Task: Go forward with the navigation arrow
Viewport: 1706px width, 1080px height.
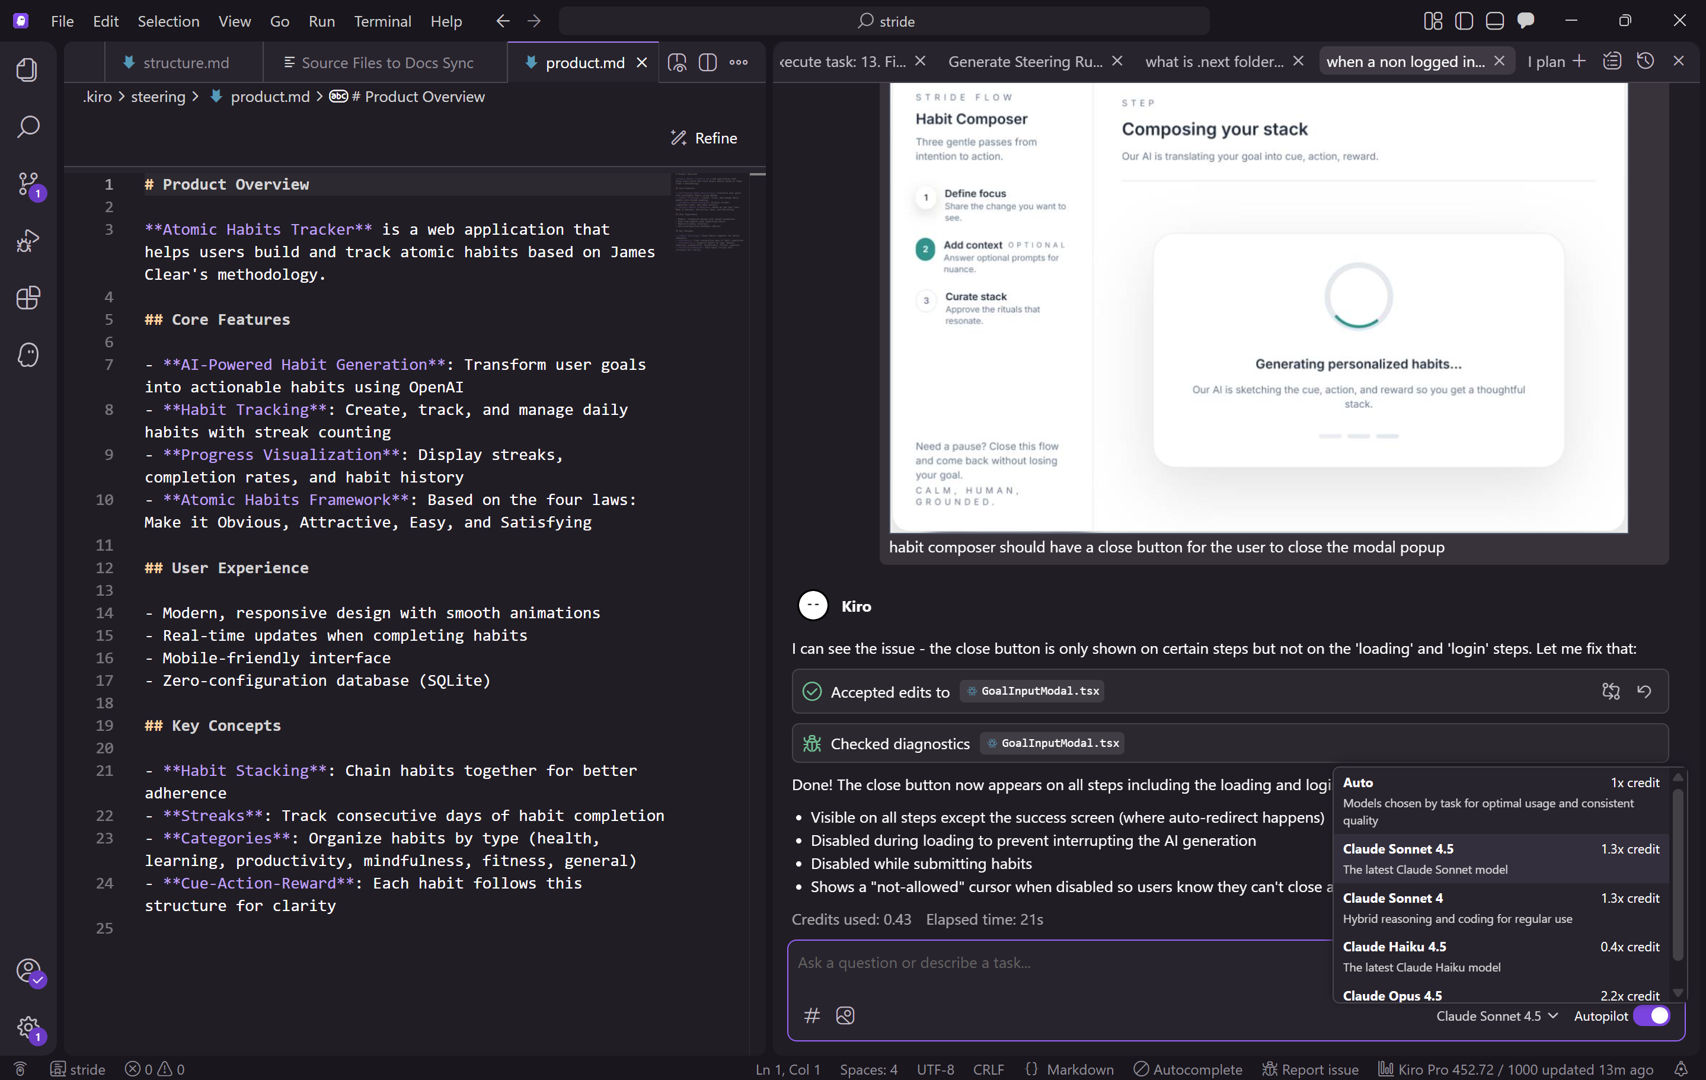Action: click(x=534, y=21)
